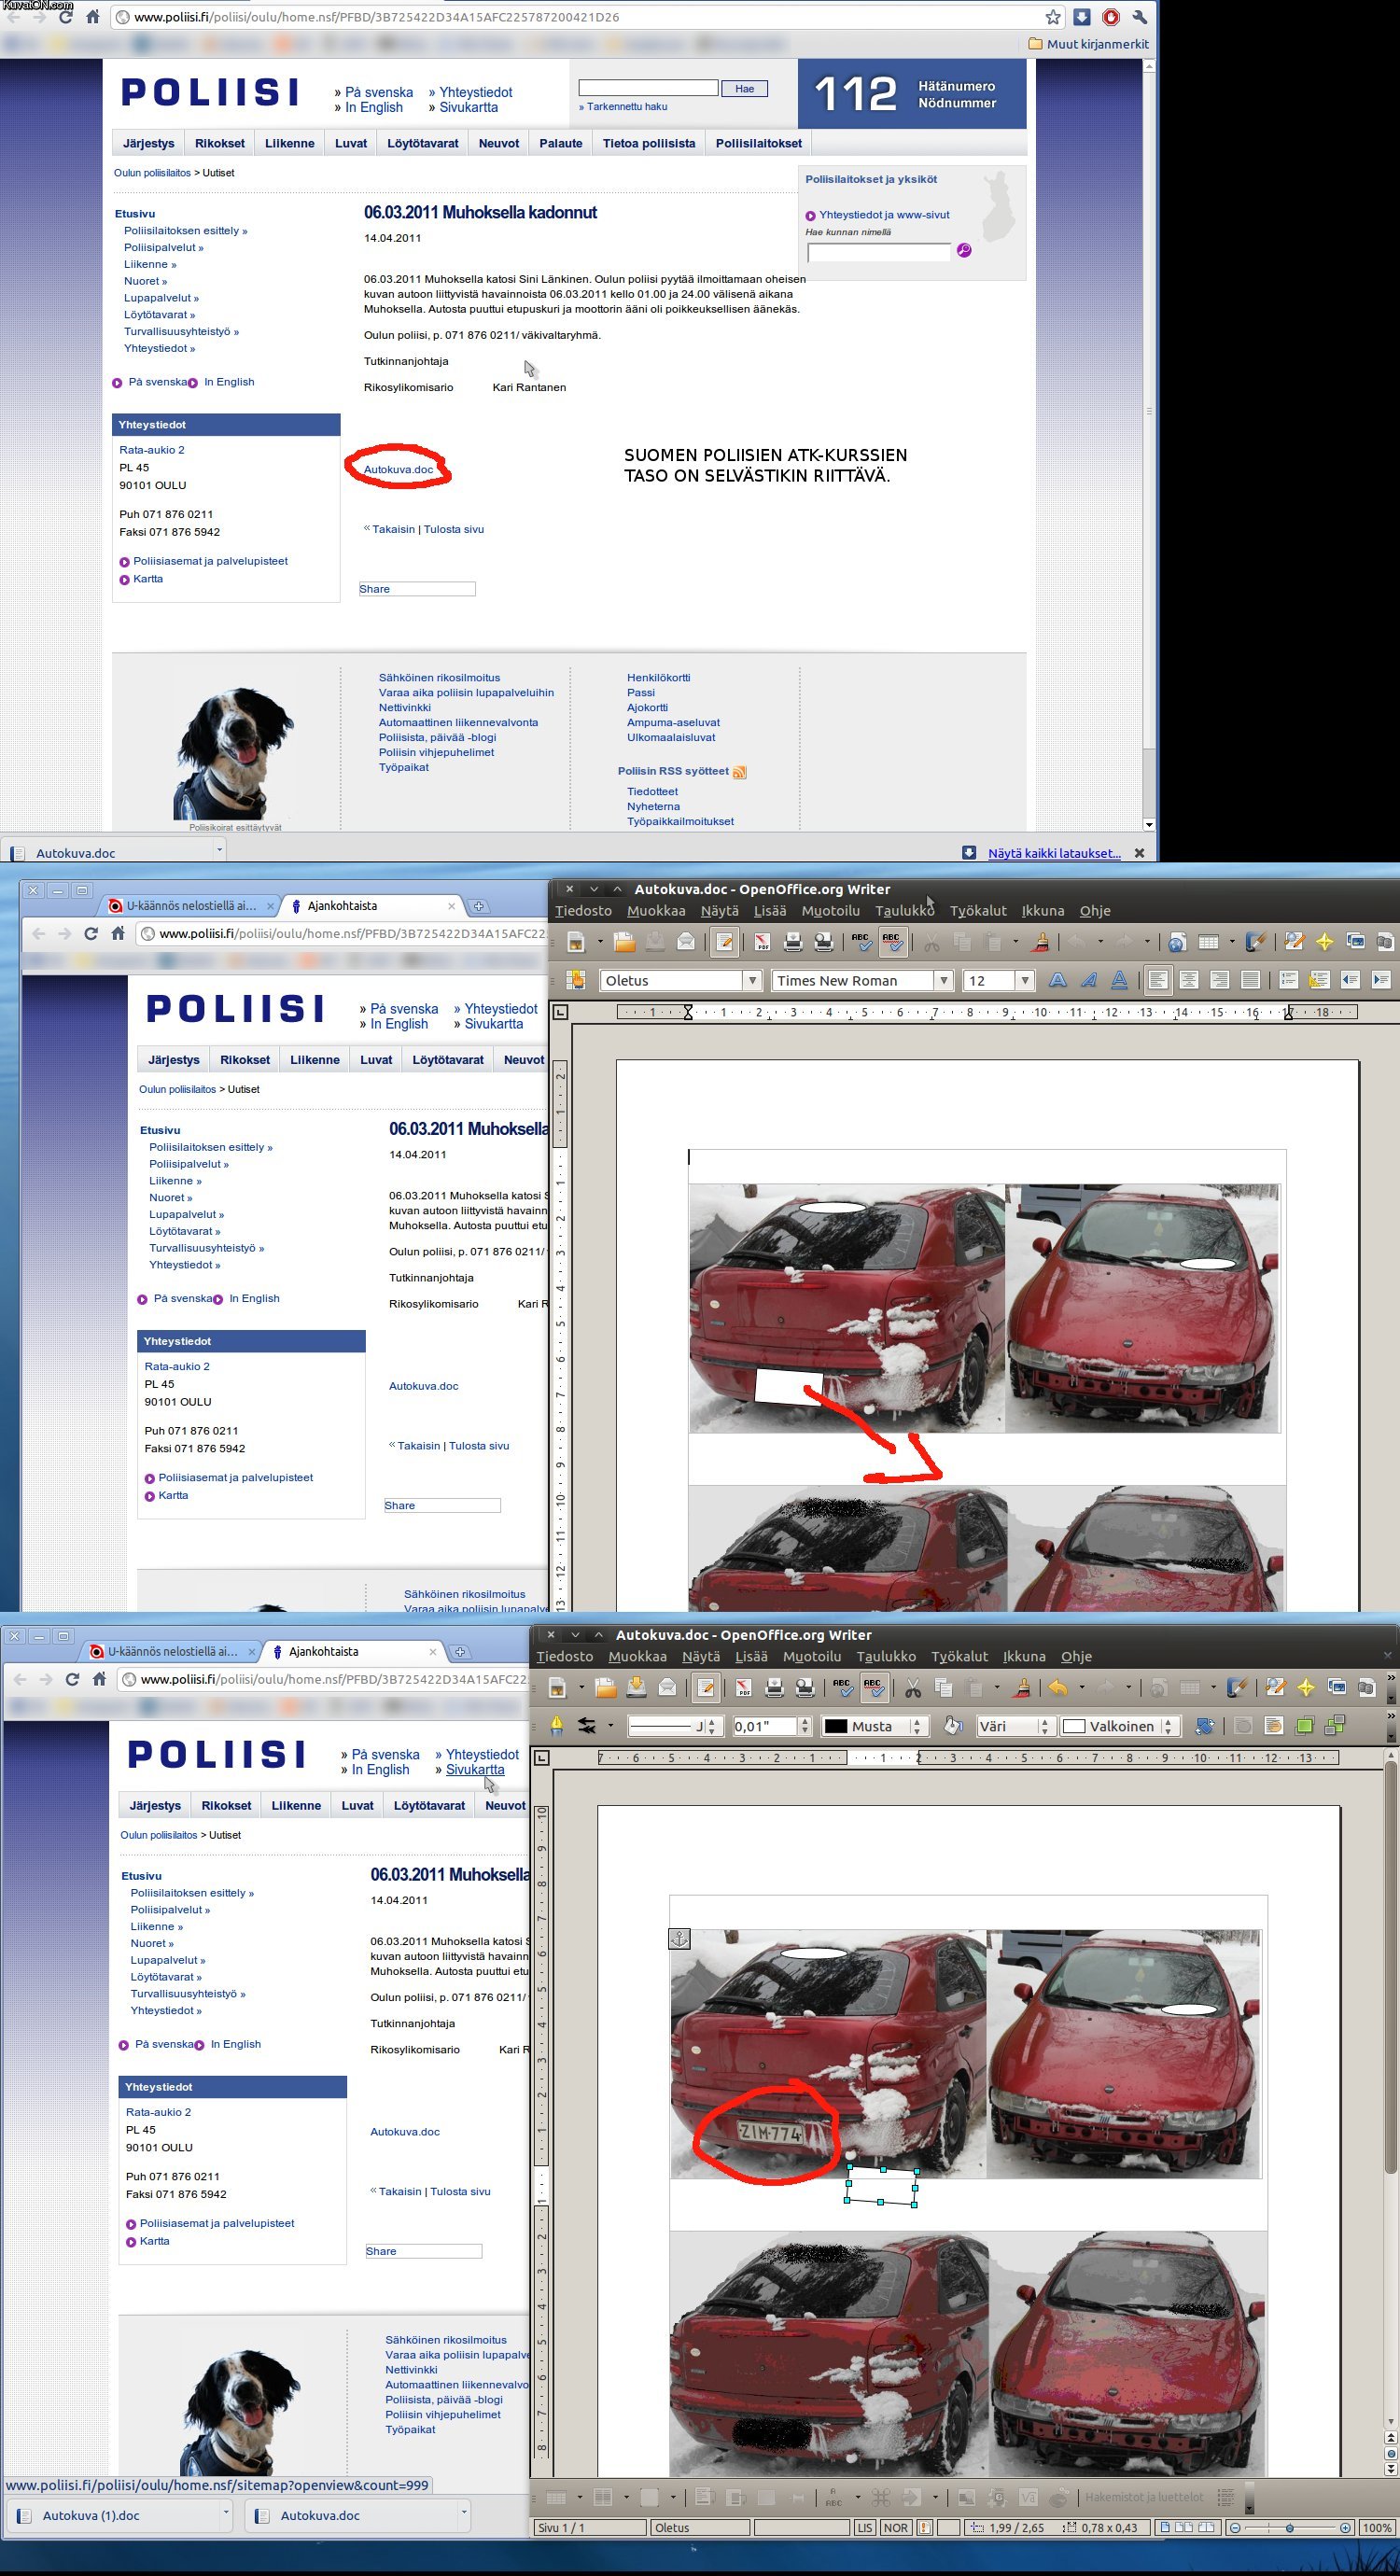Open the Palaute navigation tab

[x=560, y=143]
